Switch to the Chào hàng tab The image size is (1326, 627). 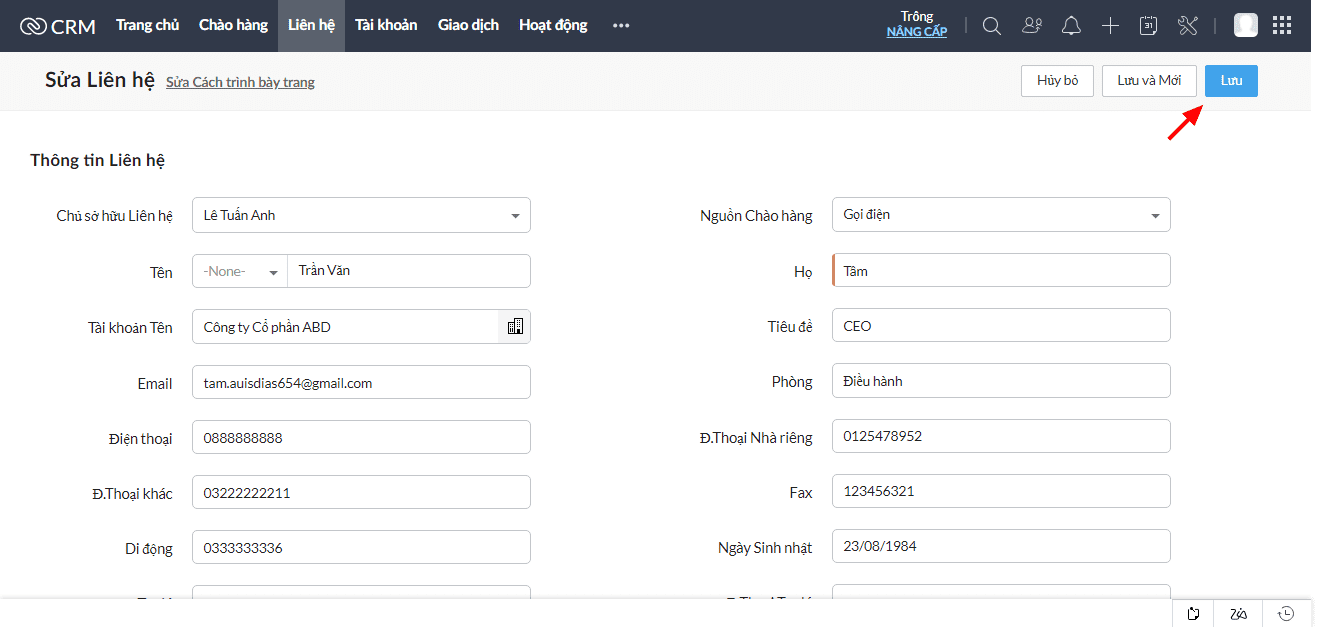(233, 26)
